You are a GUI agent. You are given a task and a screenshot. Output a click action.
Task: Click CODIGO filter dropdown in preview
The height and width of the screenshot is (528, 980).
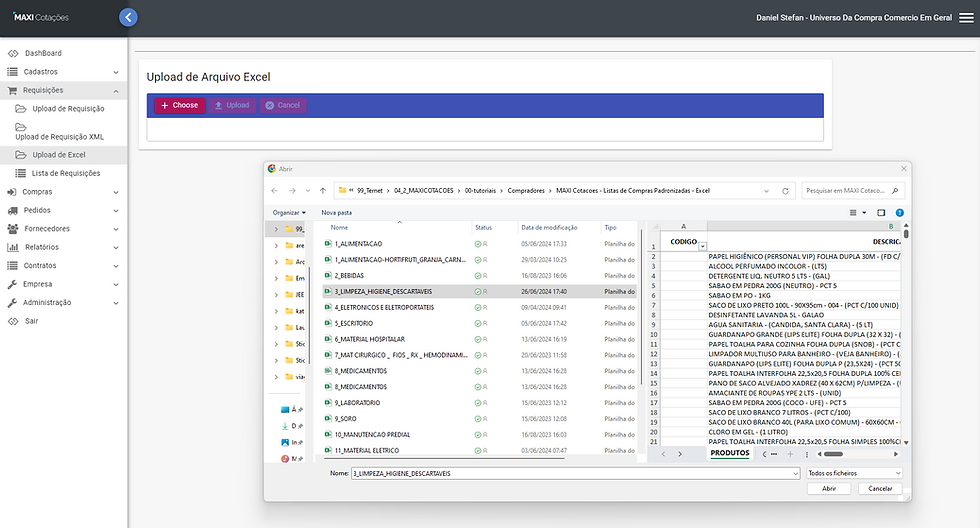click(x=702, y=247)
